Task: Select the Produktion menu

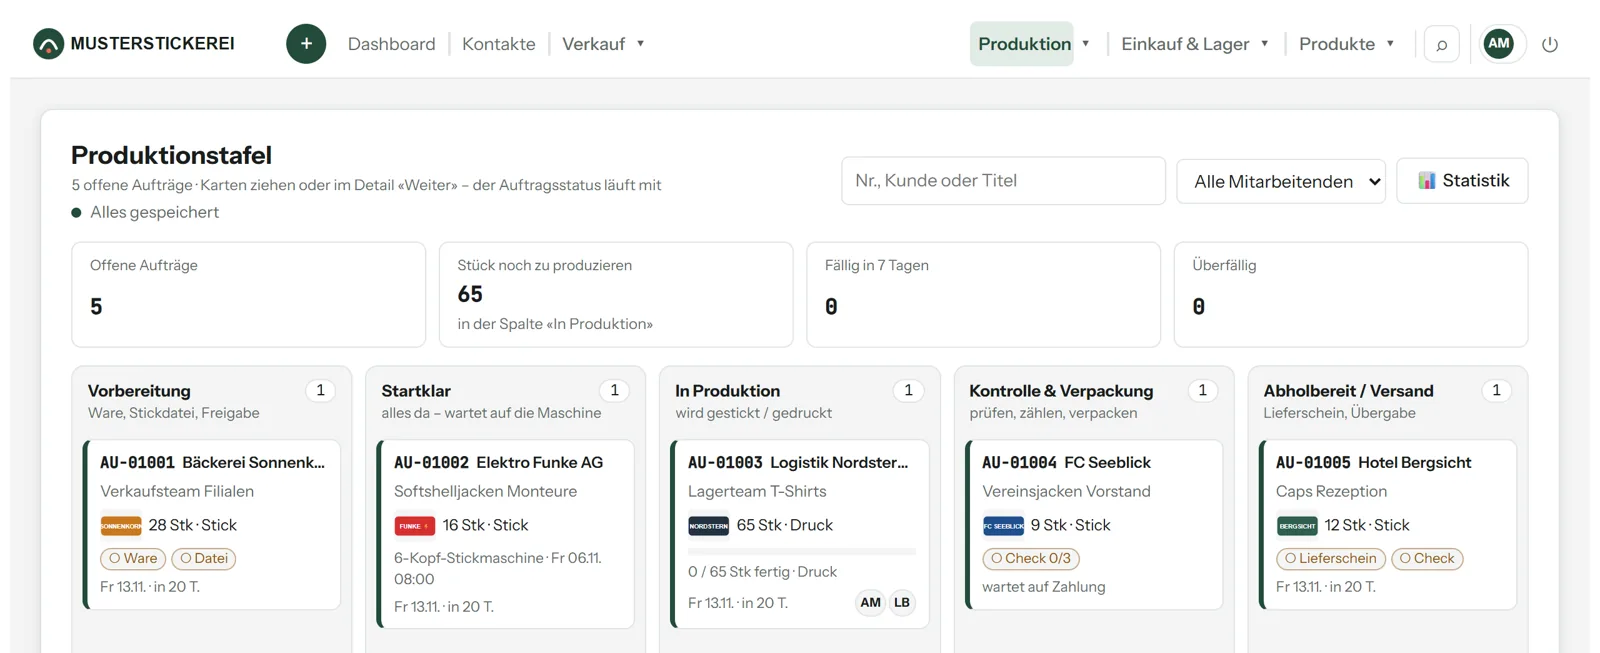Action: [1024, 44]
